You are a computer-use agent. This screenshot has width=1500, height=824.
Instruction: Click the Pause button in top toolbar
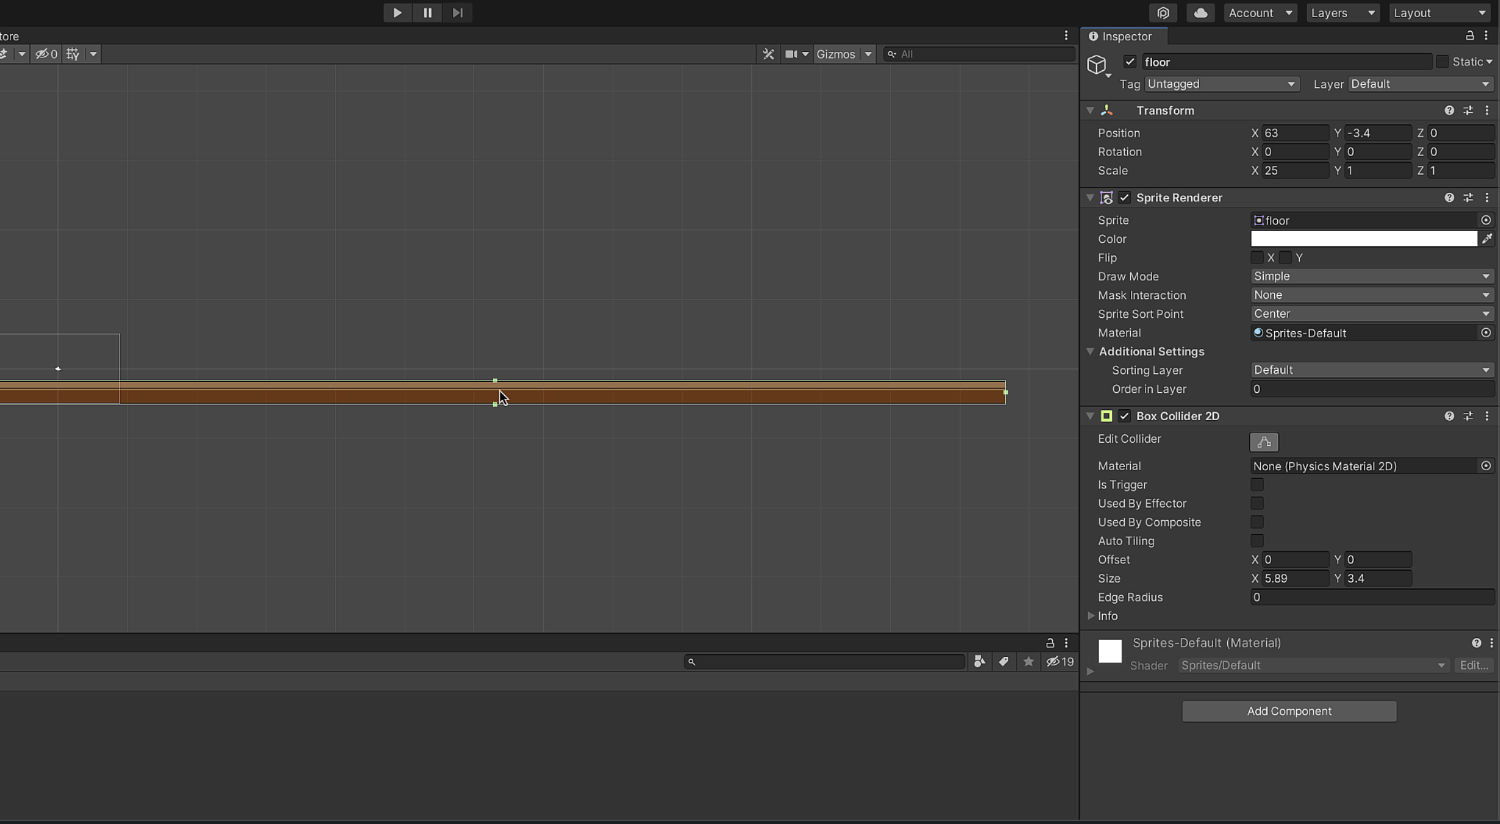point(427,13)
